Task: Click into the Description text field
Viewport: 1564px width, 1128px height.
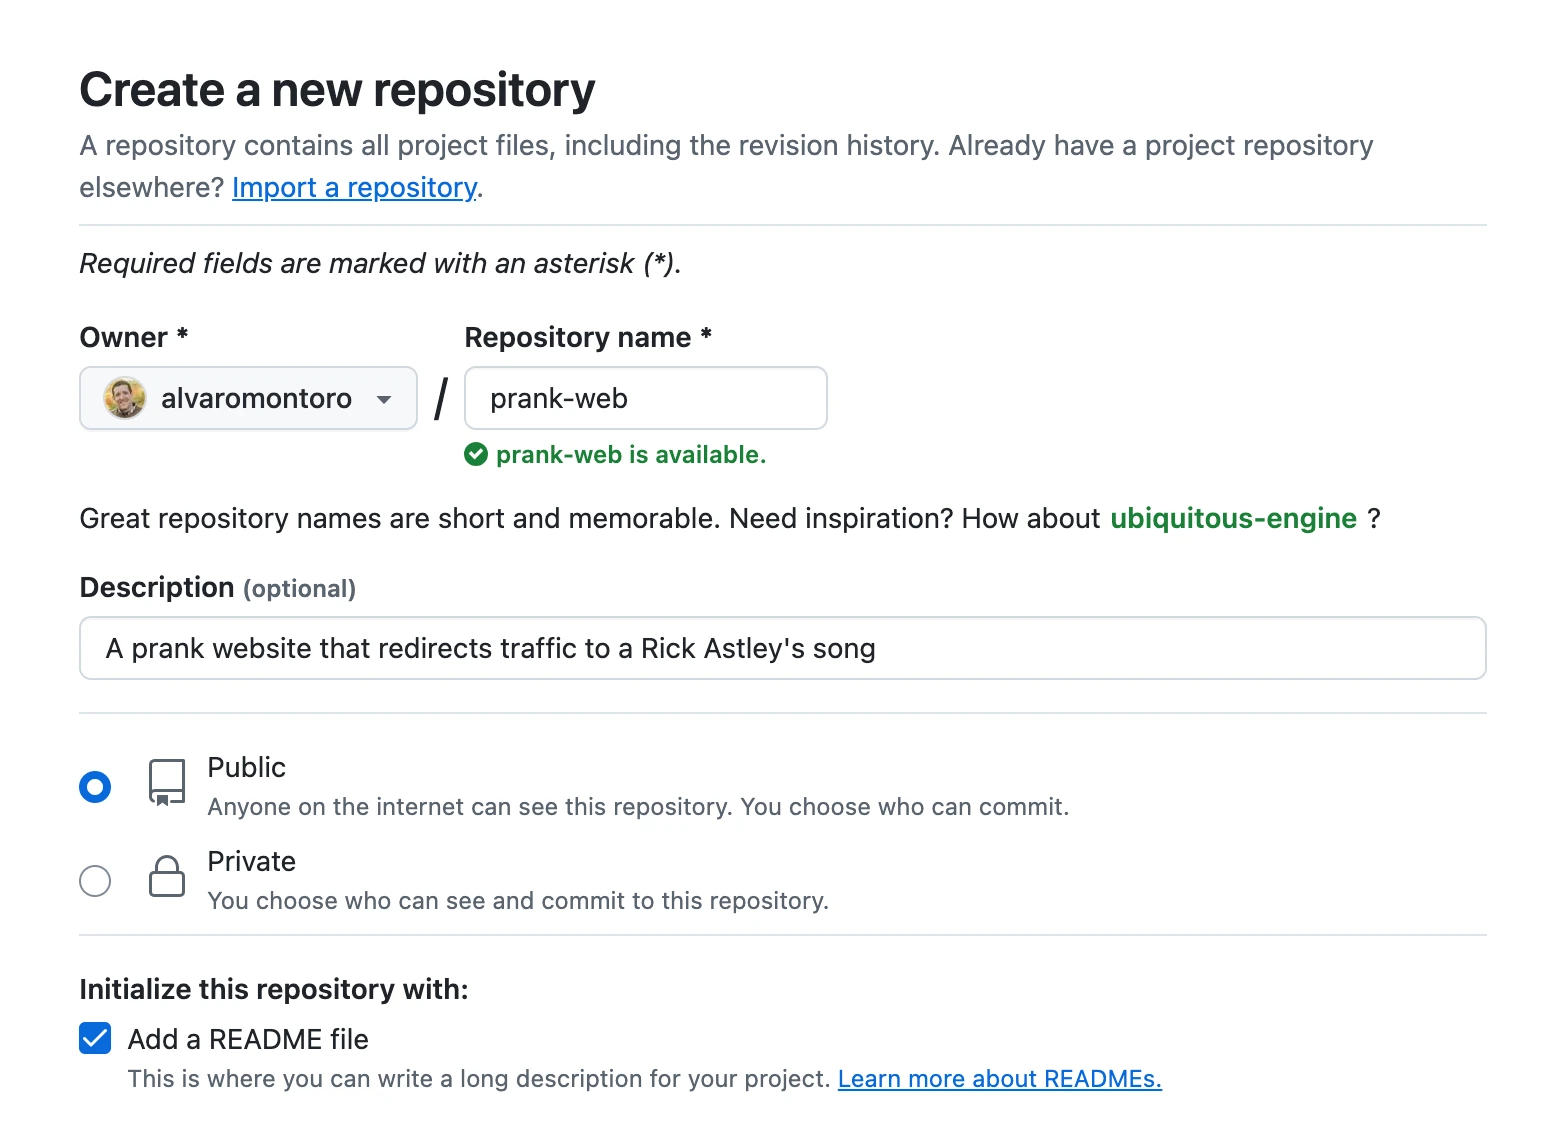Action: coord(782,648)
